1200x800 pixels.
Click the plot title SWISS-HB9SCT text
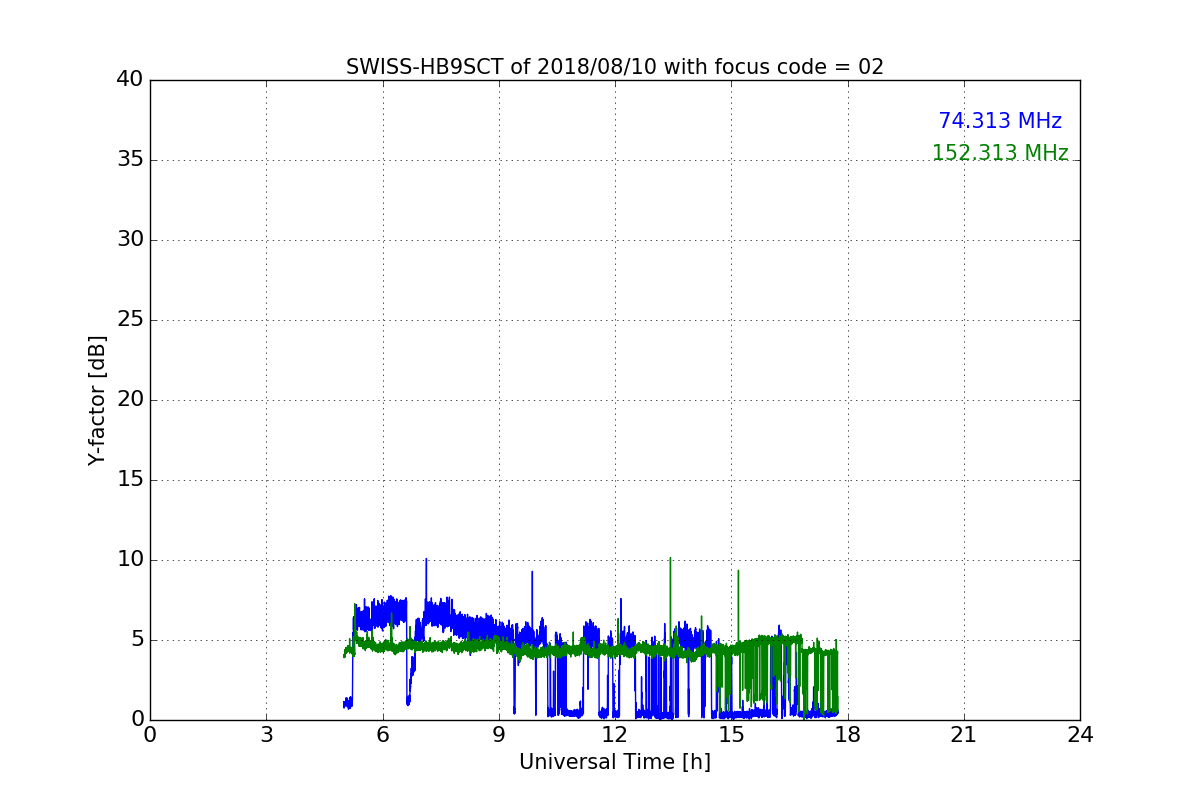[x=615, y=67]
